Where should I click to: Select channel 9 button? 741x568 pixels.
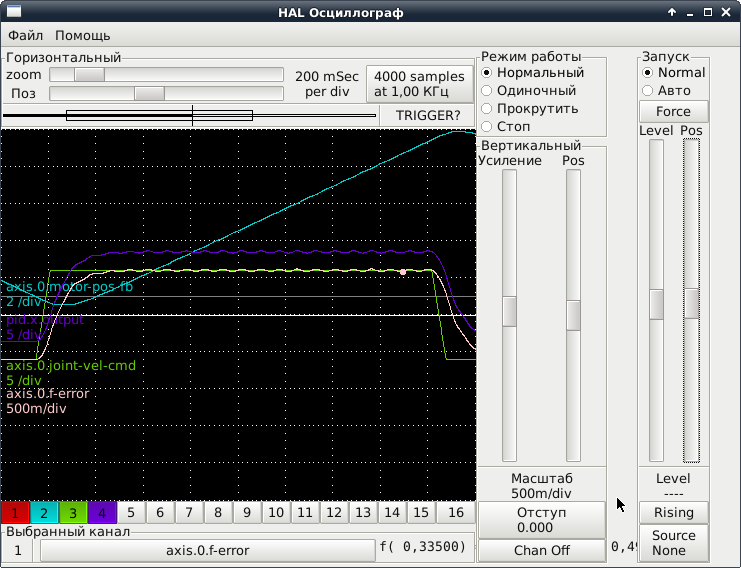click(247, 513)
